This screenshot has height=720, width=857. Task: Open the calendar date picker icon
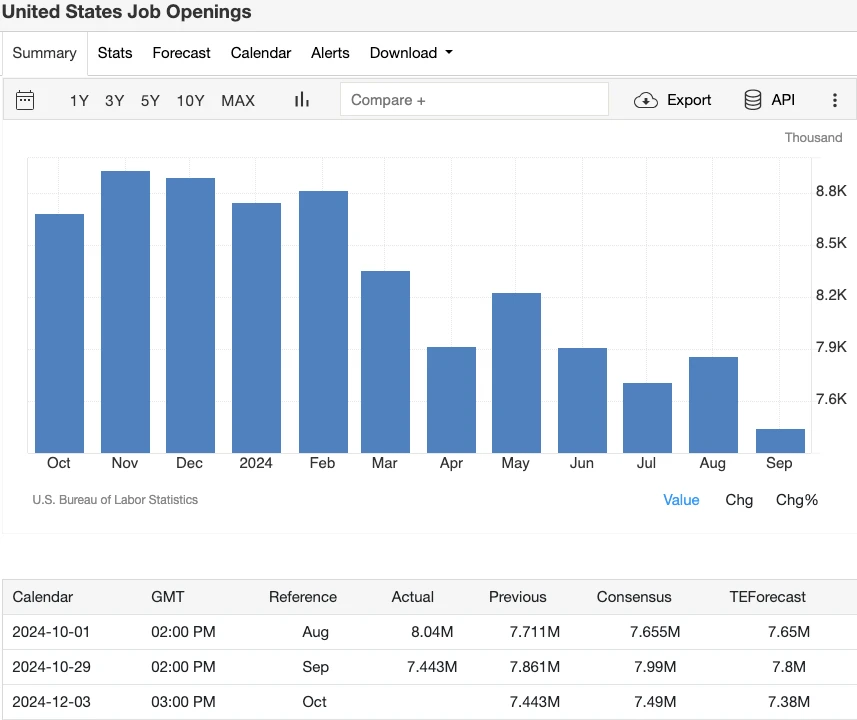tap(25, 100)
